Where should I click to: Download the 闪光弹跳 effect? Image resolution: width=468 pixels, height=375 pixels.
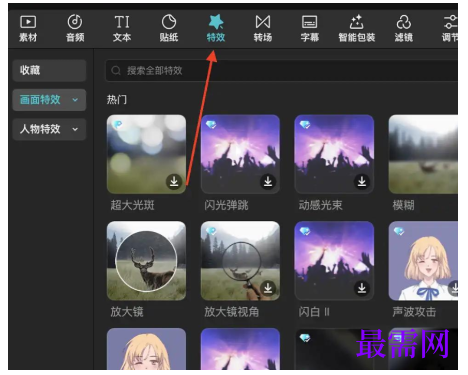click(x=268, y=182)
